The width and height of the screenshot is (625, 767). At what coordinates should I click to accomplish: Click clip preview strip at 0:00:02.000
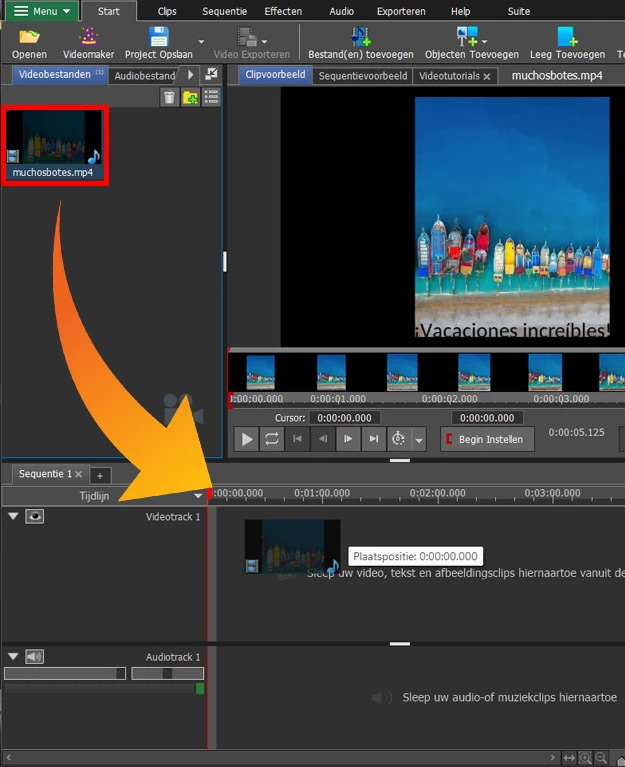tap(449, 399)
